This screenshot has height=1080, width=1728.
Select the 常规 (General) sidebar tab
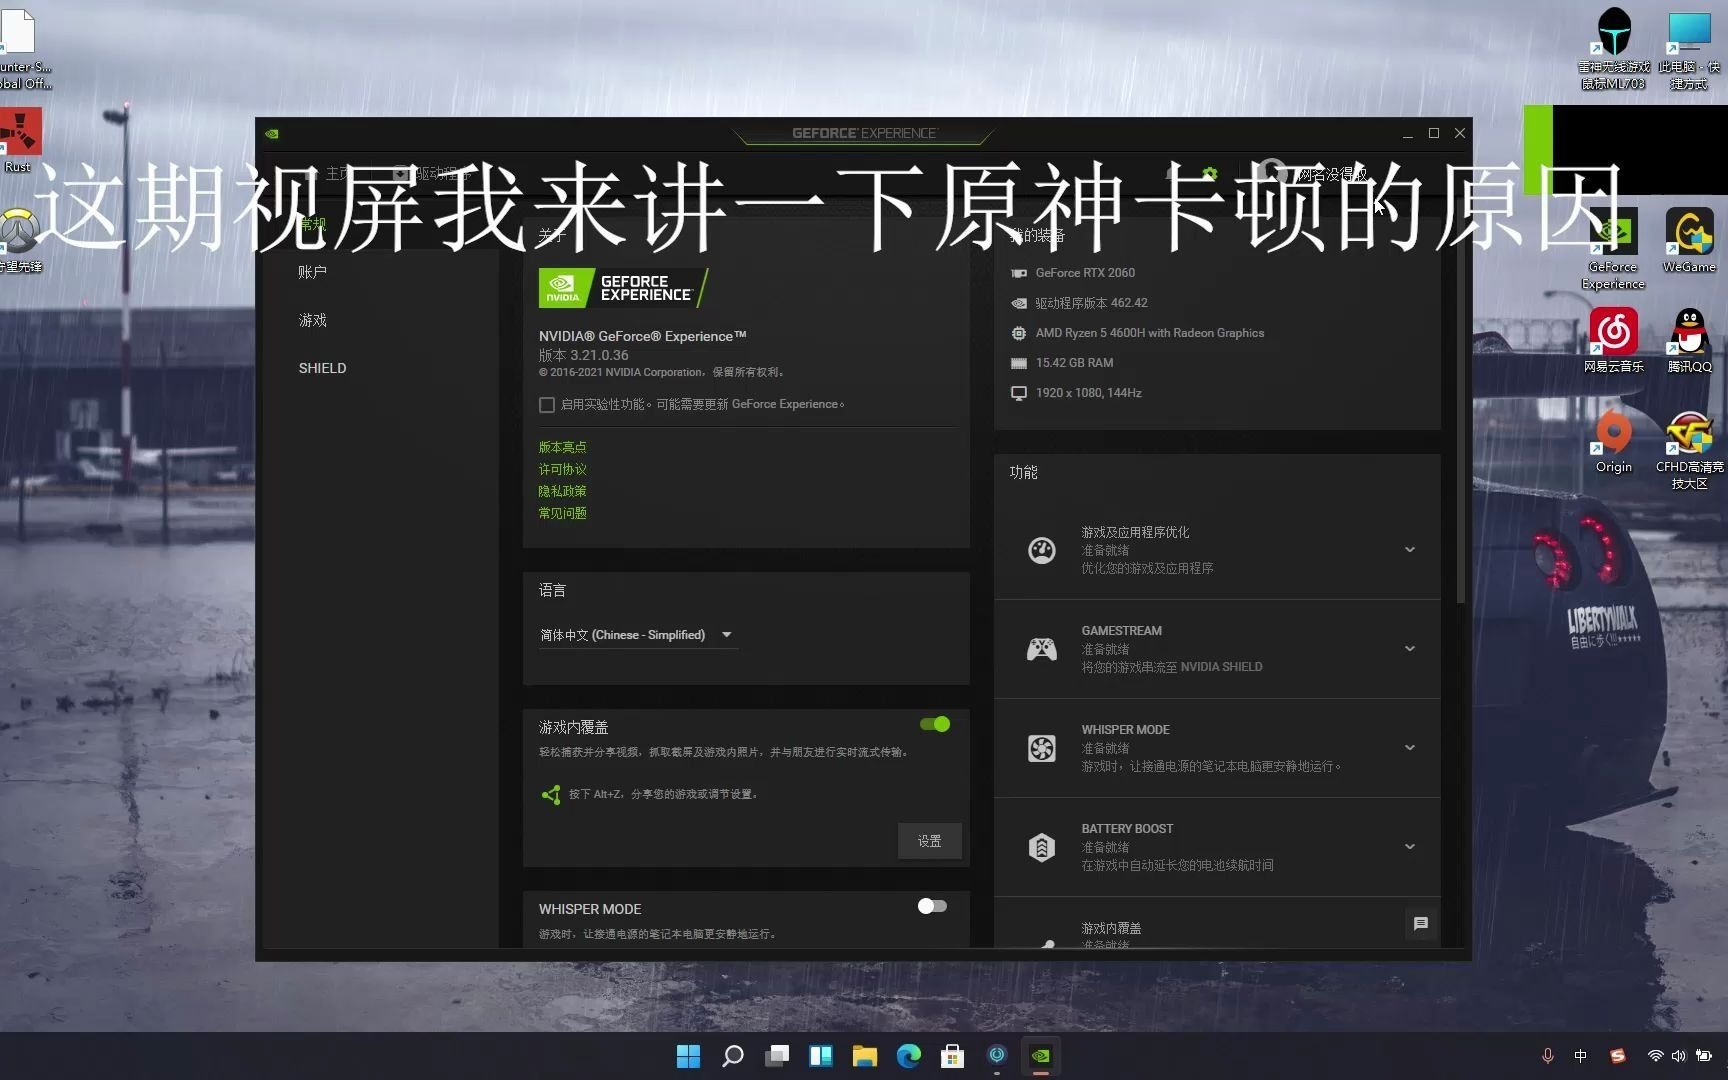pyautogui.click(x=313, y=224)
